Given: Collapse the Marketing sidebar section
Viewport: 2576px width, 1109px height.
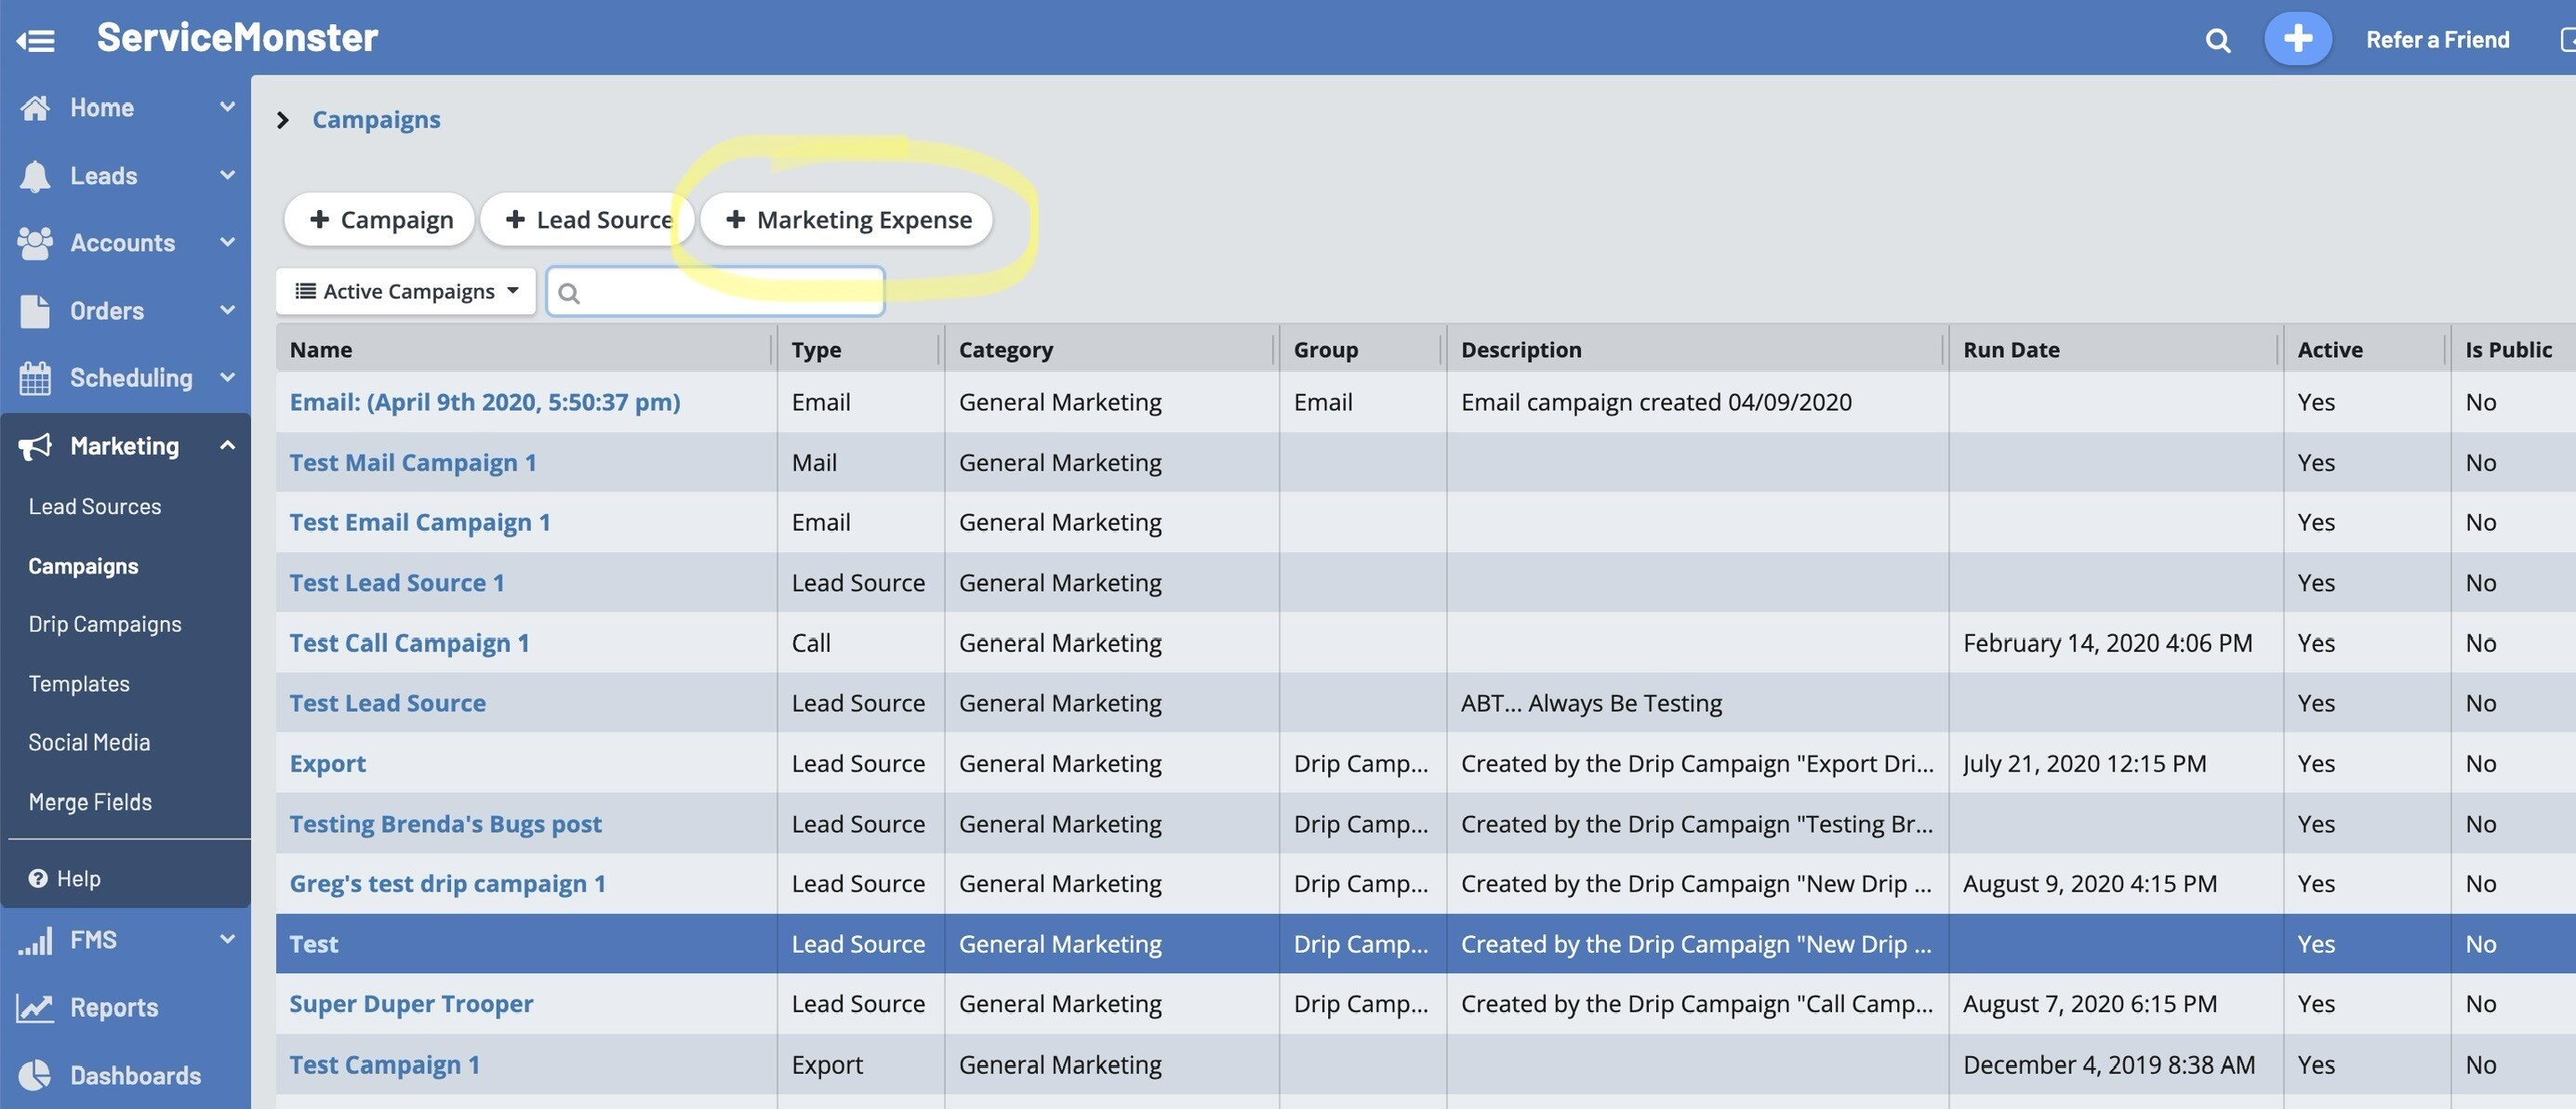Looking at the screenshot, I should pos(227,445).
